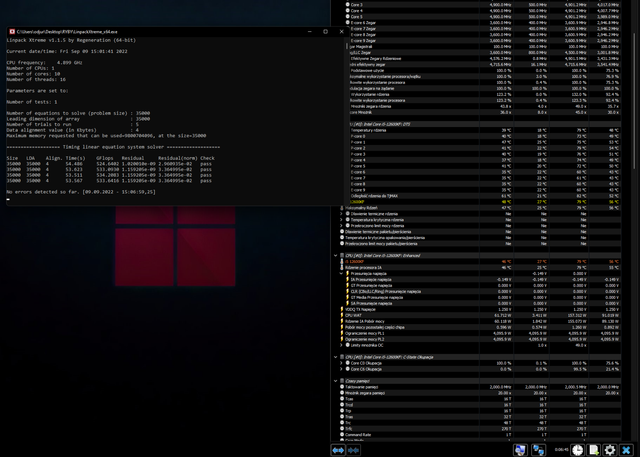Expand the Limity mnożnika OC row
Viewport: 640px width, 457px height.
point(342,345)
